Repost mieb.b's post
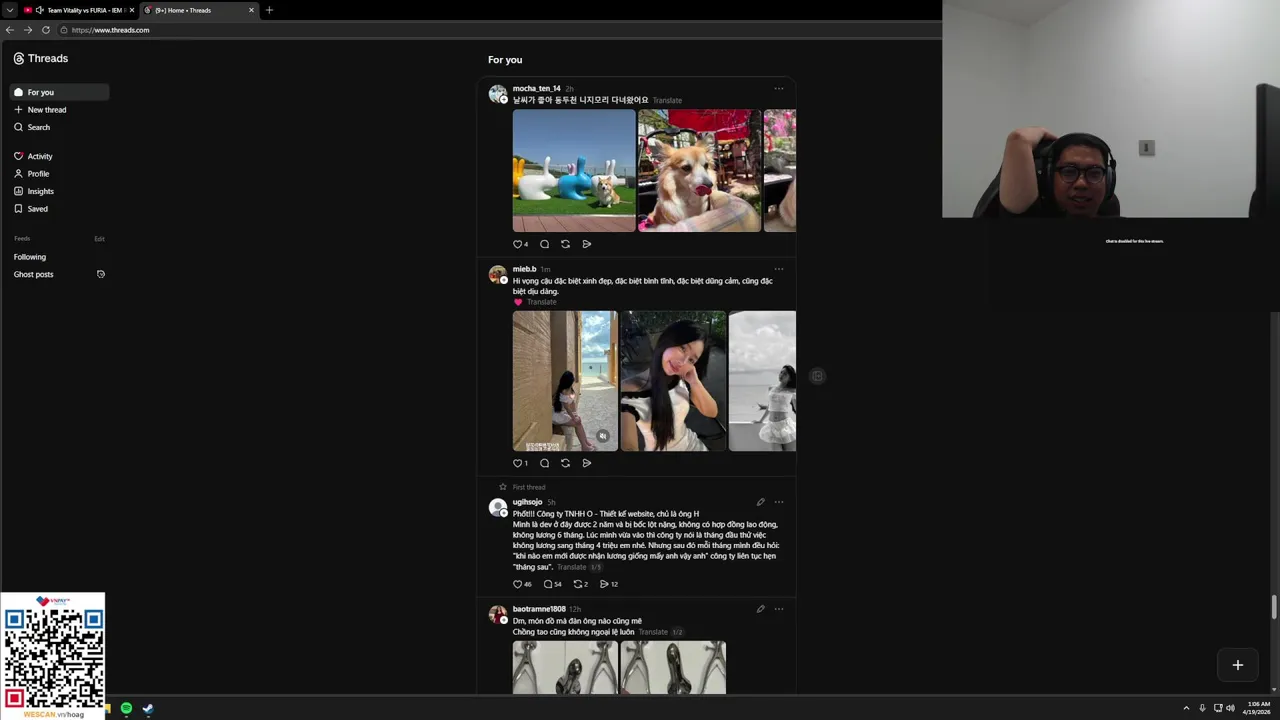 click(565, 463)
